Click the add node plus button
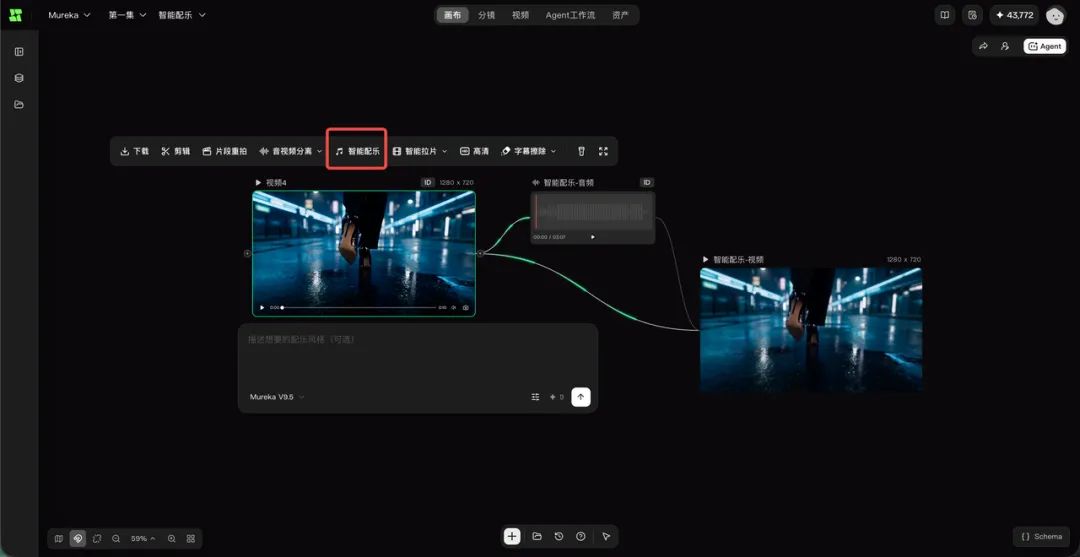This screenshot has width=1080, height=557. coord(512,536)
